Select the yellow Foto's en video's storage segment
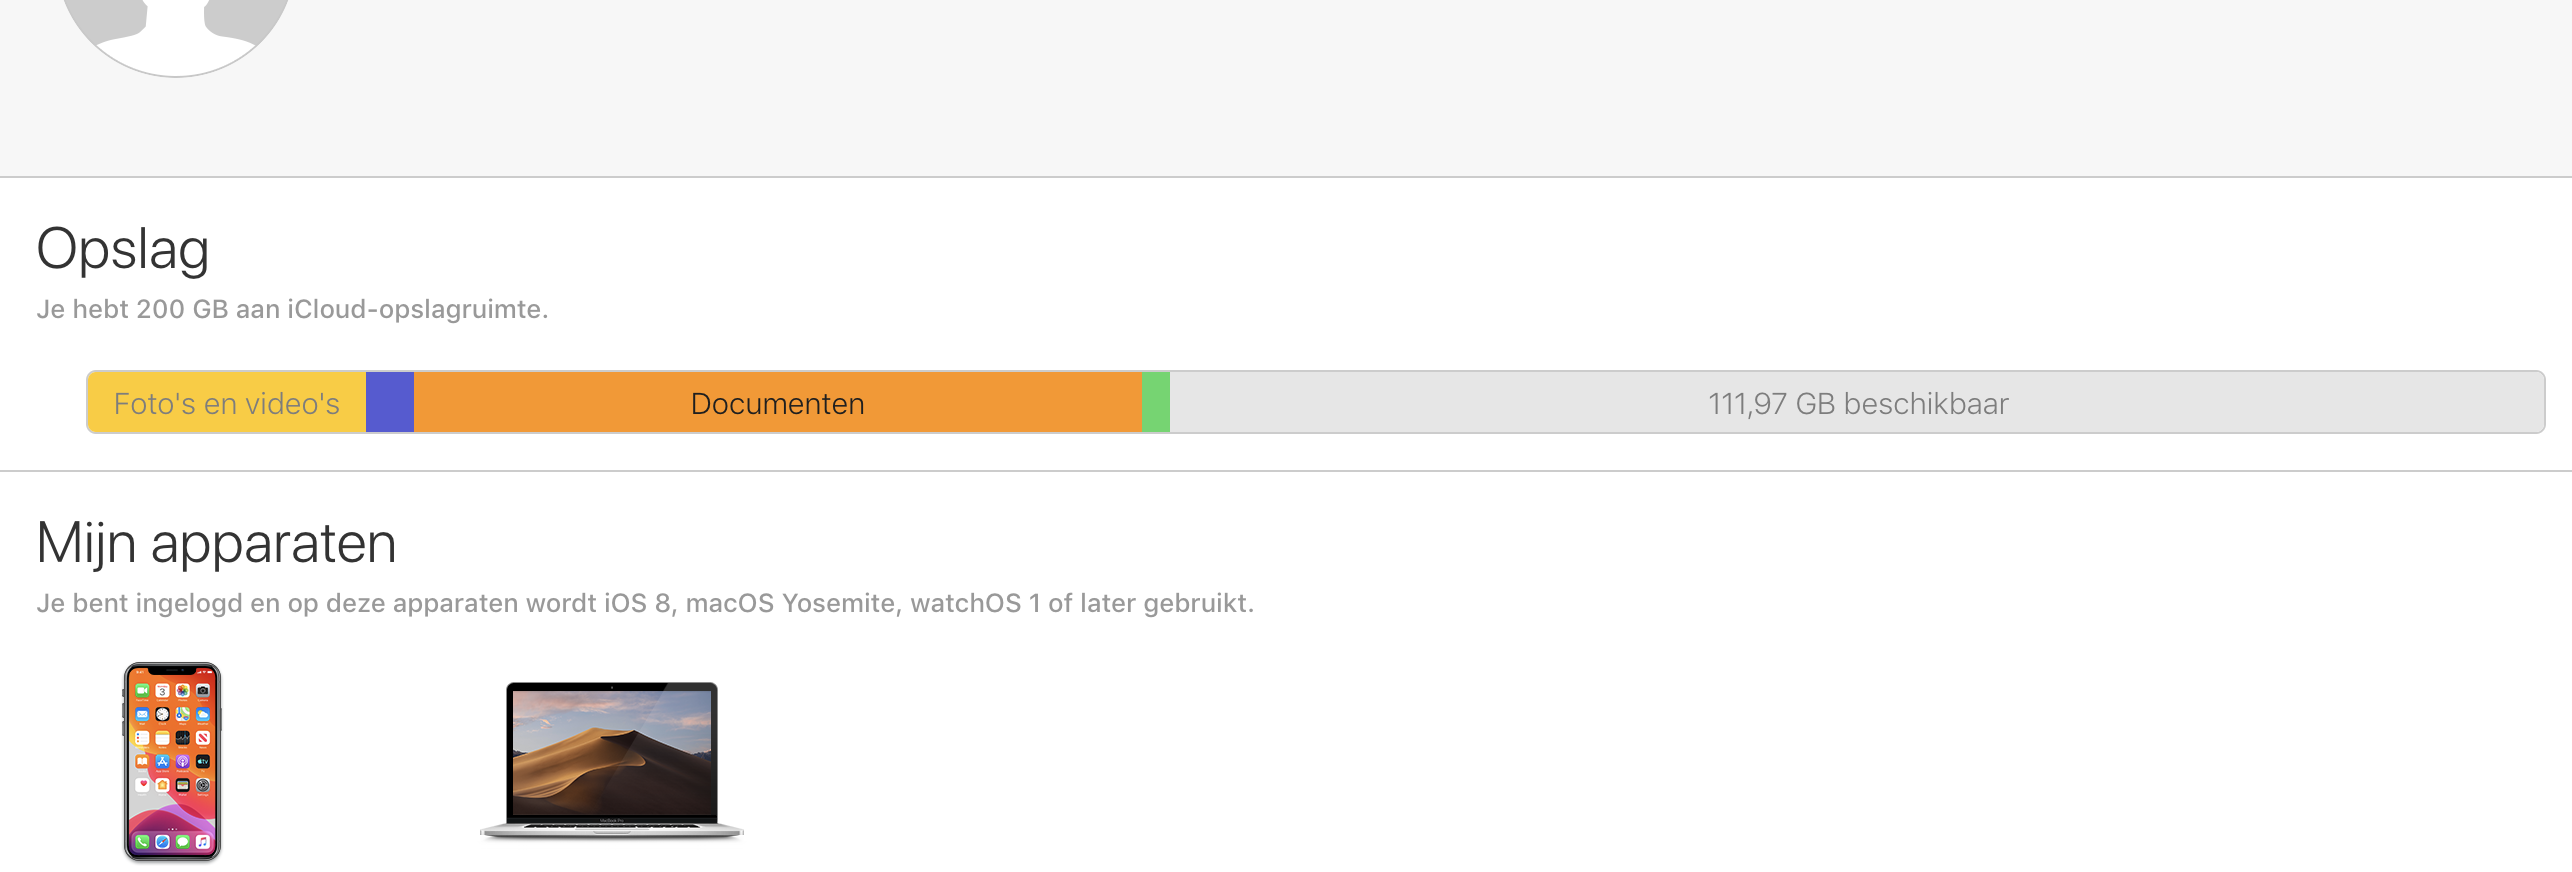The image size is (2572, 872). click(226, 403)
